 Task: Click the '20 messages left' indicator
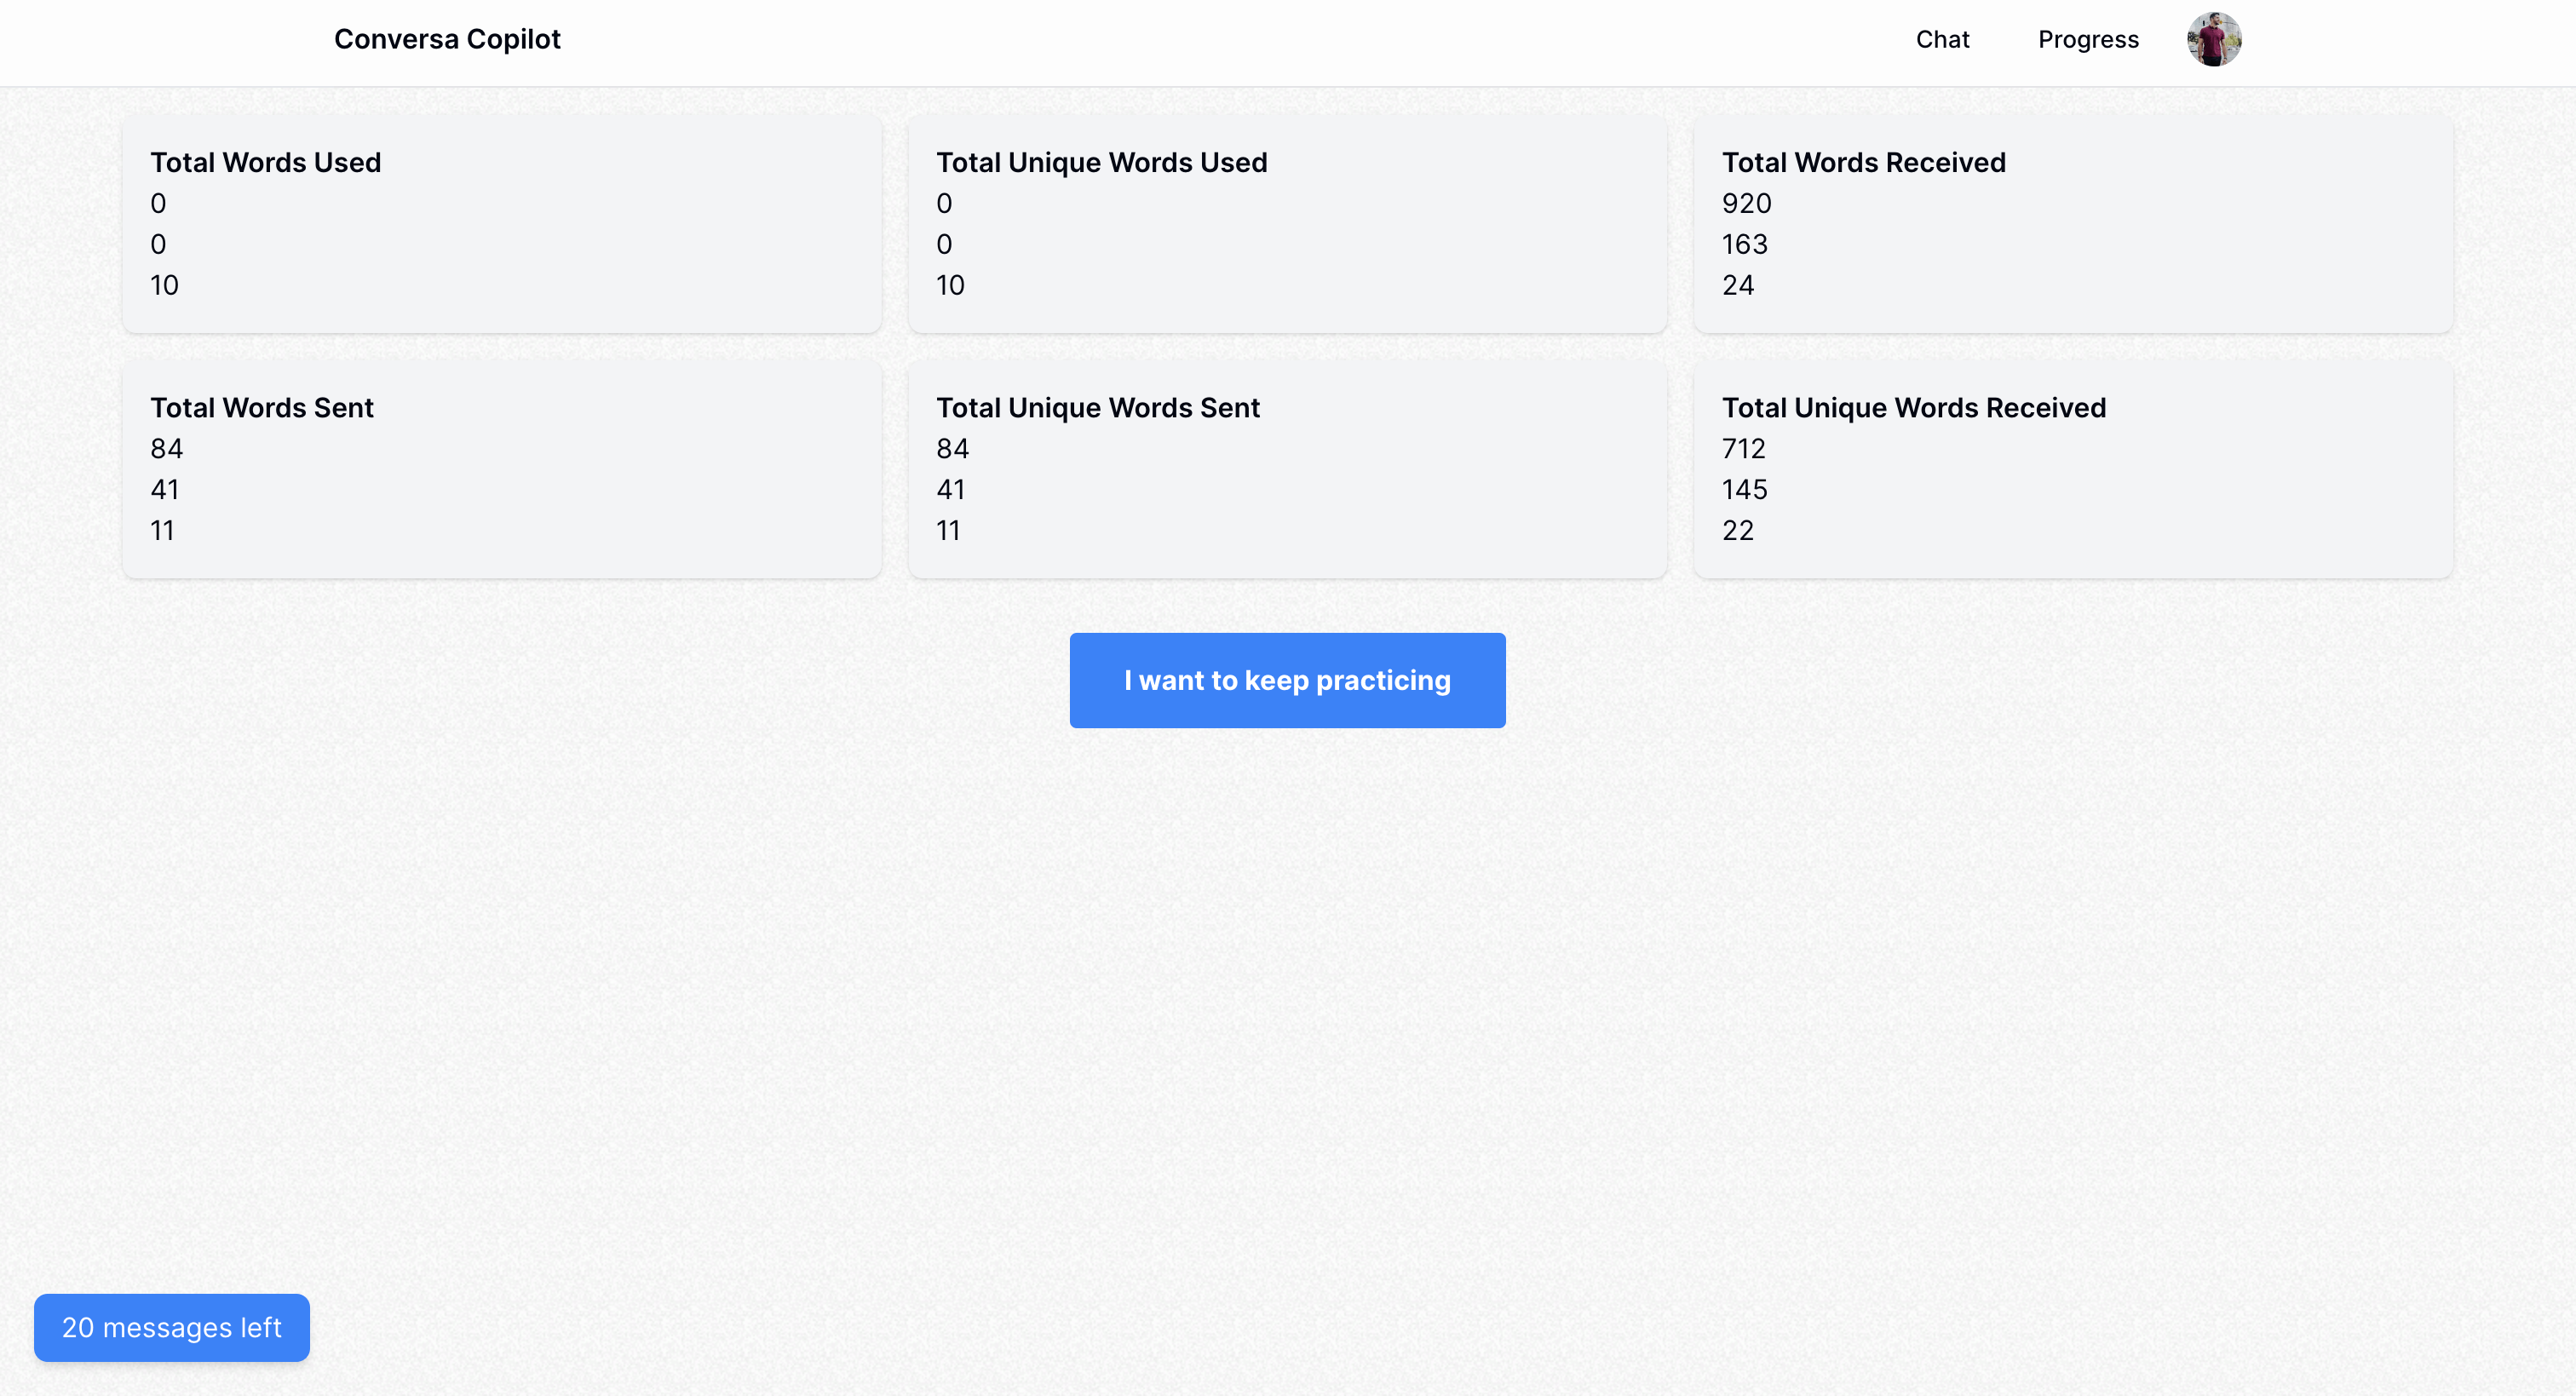172,1327
